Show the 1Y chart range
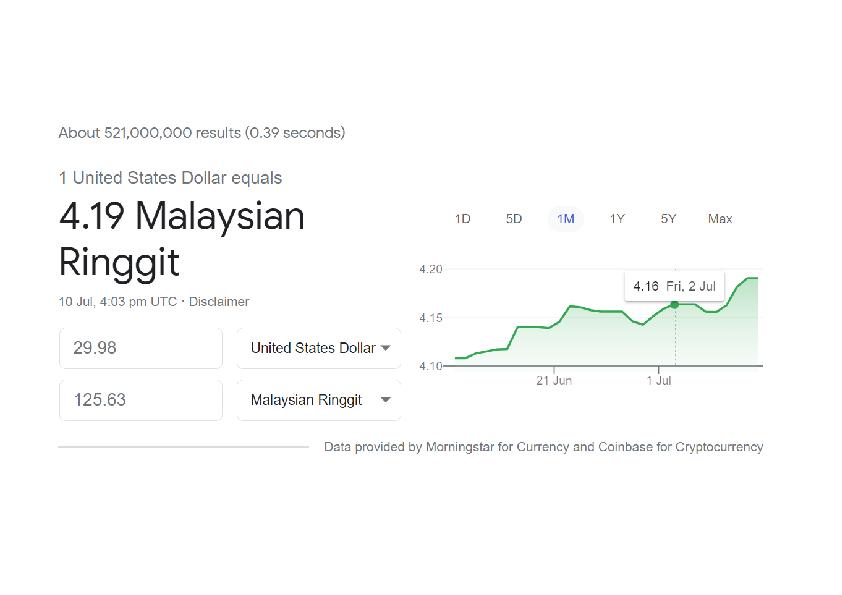842x595 pixels. pos(617,219)
